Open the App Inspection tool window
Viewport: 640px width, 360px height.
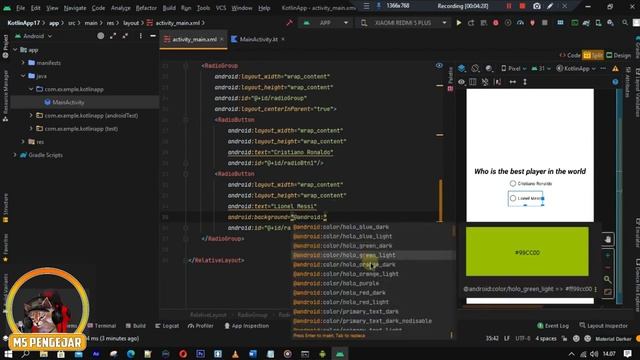coord(247,326)
